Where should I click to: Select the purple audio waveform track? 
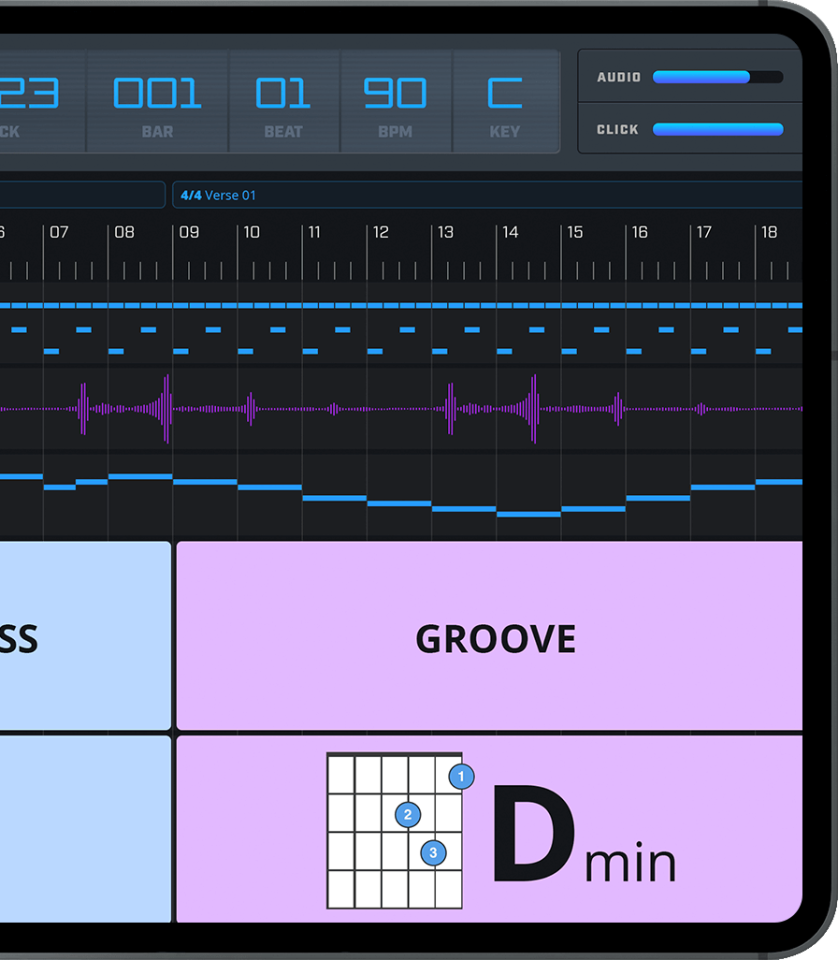click(x=400, y=408)
